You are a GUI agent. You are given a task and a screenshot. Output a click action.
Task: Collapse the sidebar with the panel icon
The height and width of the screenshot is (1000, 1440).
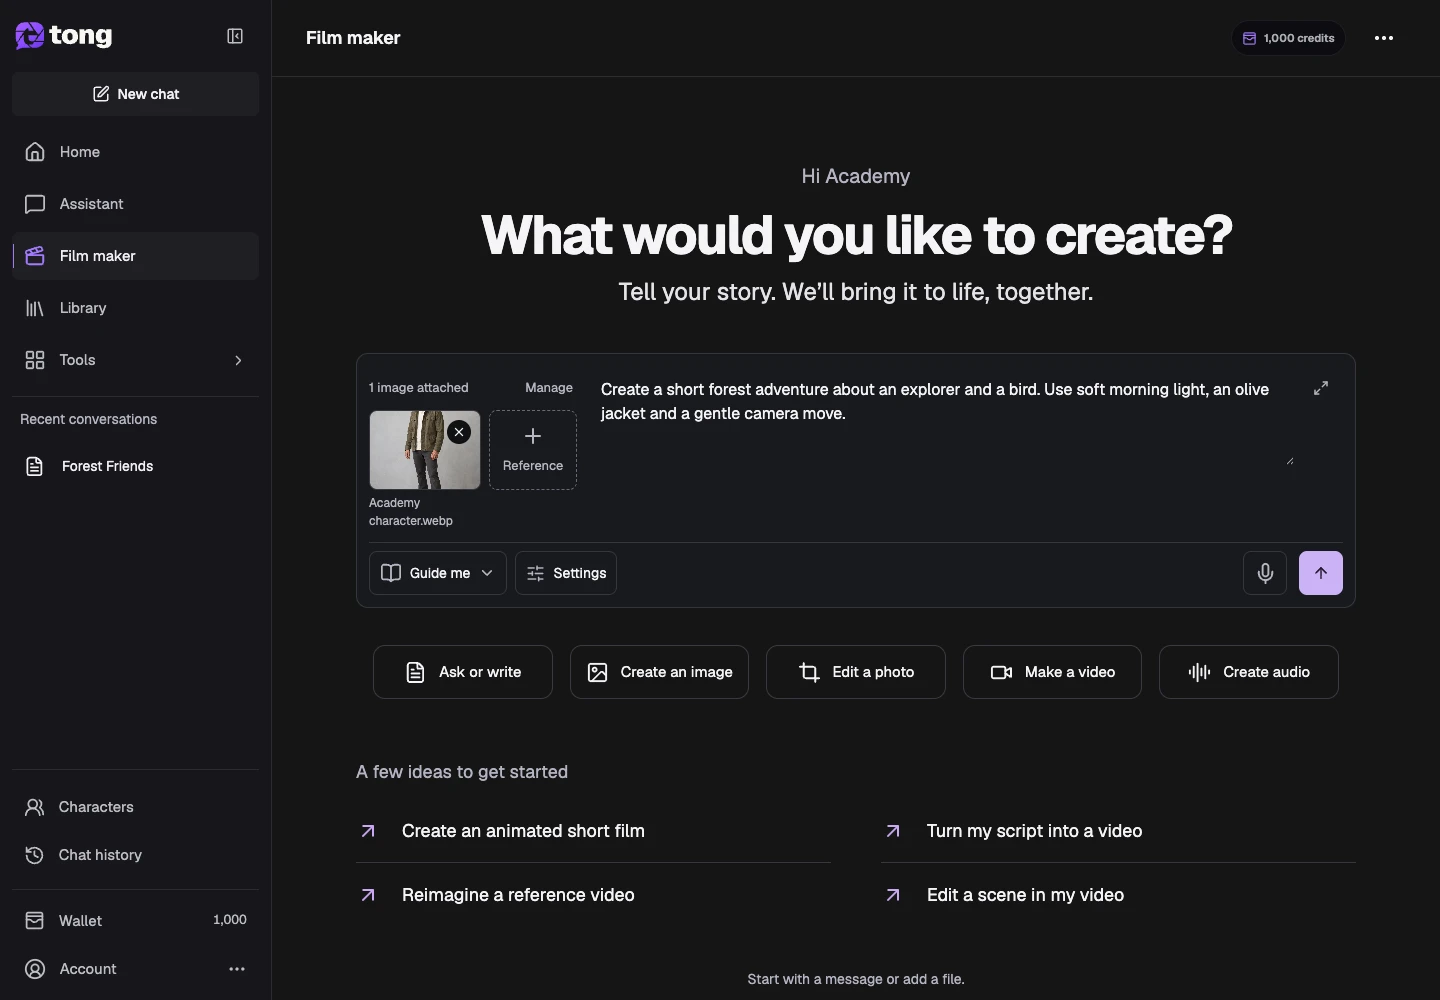pos(235,36)
